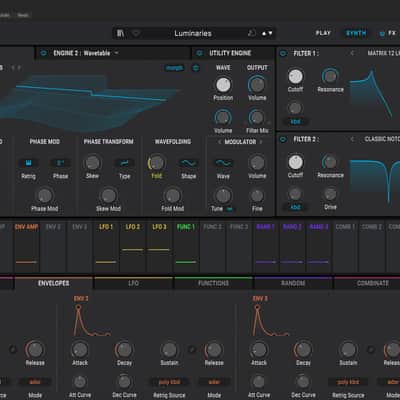Viewport: 400px width, 400px height.
Task: Toggle Engine 2 power button
Action: pos(43,53)
